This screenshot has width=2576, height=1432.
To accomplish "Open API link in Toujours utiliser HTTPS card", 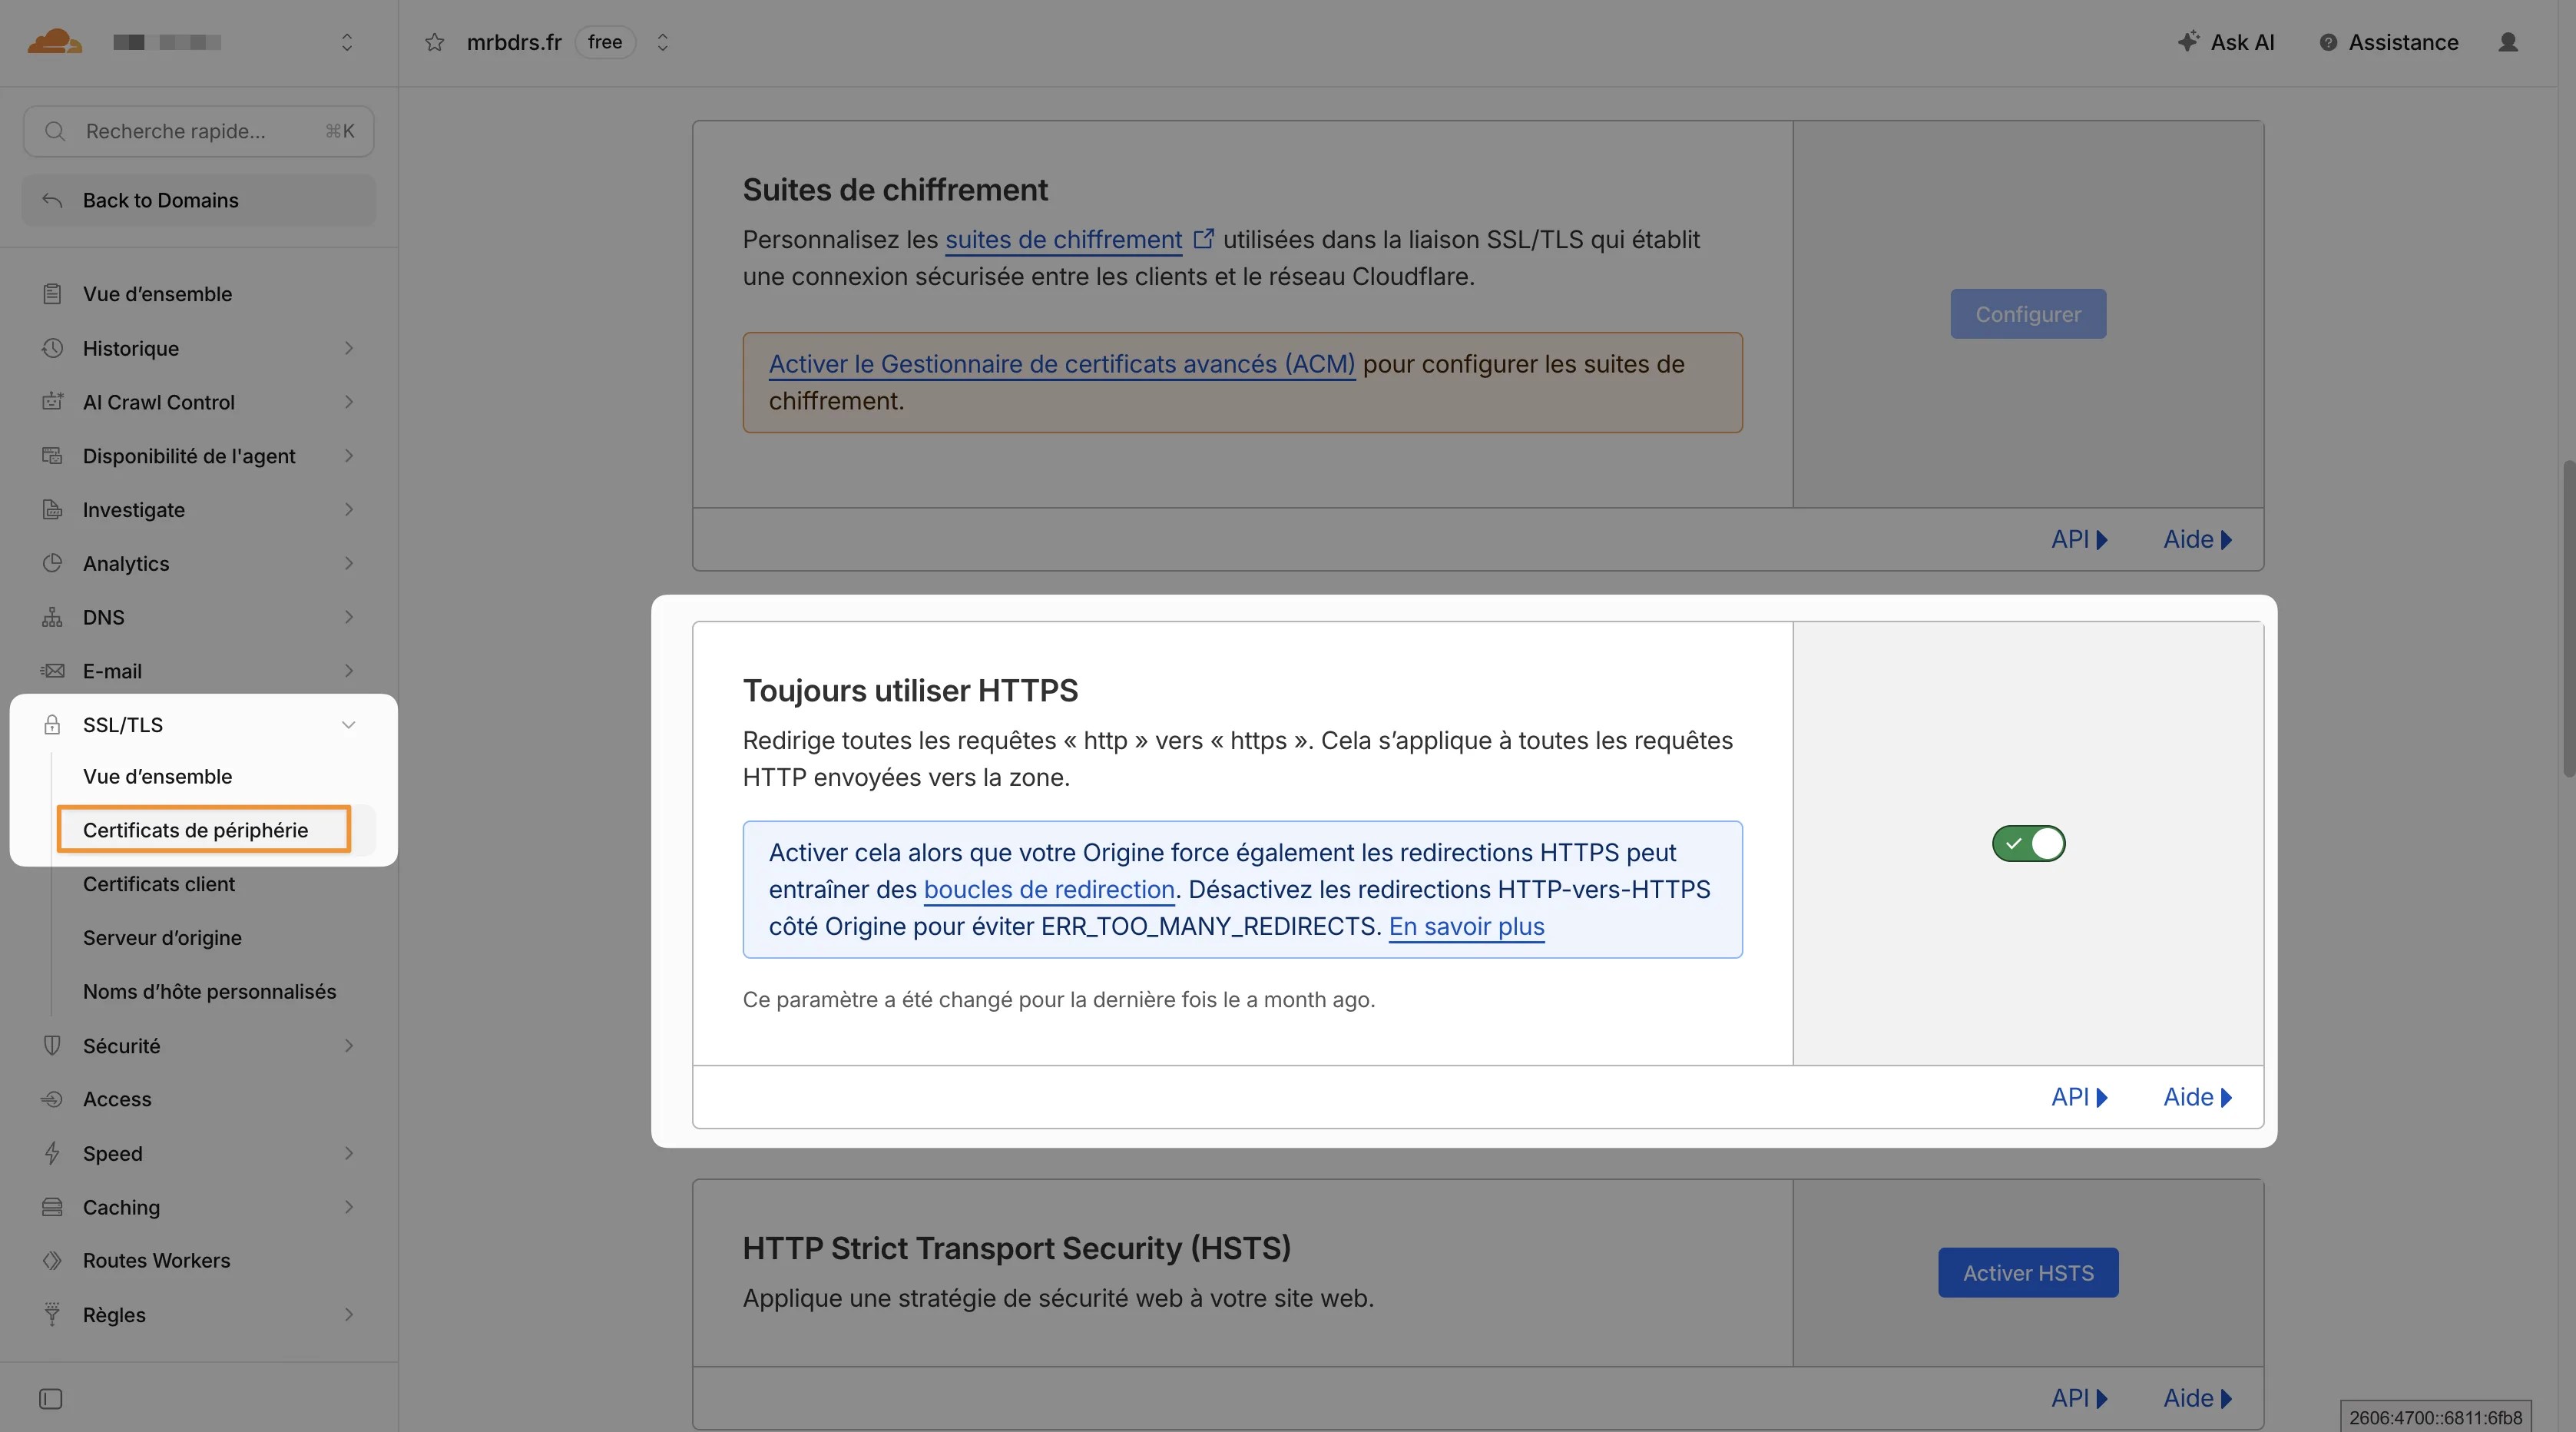I will point(2078,1097).
